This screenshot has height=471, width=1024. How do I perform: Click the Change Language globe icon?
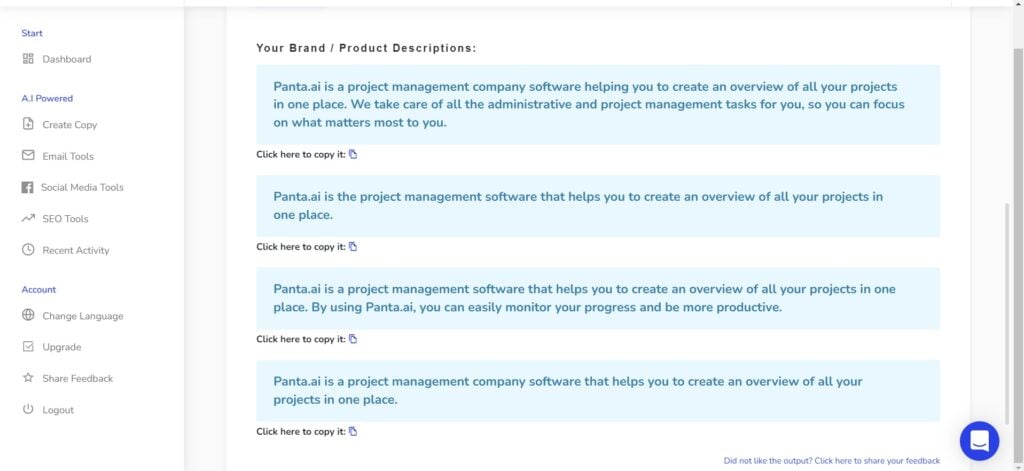point(28,315)
